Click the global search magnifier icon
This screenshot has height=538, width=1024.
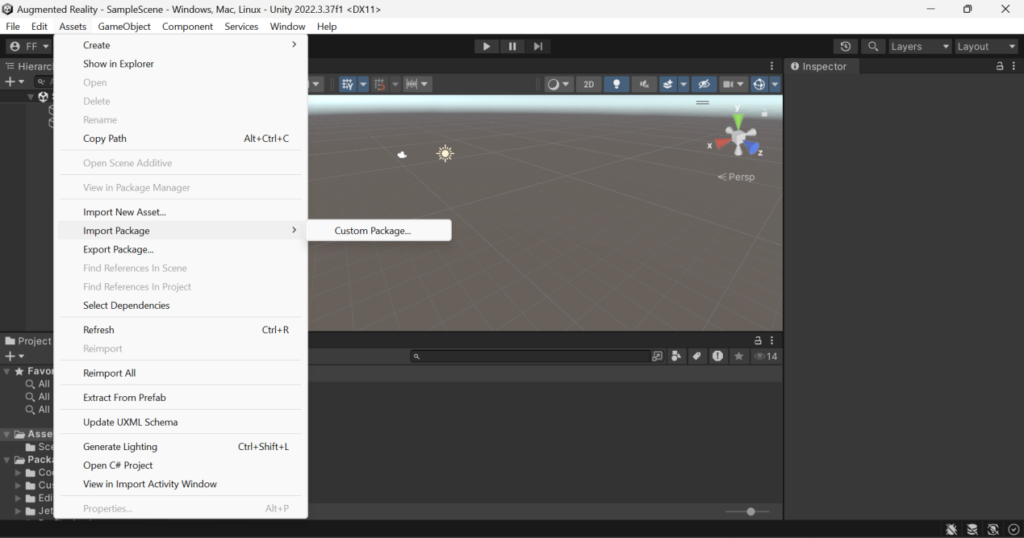[x=873, y=46]
